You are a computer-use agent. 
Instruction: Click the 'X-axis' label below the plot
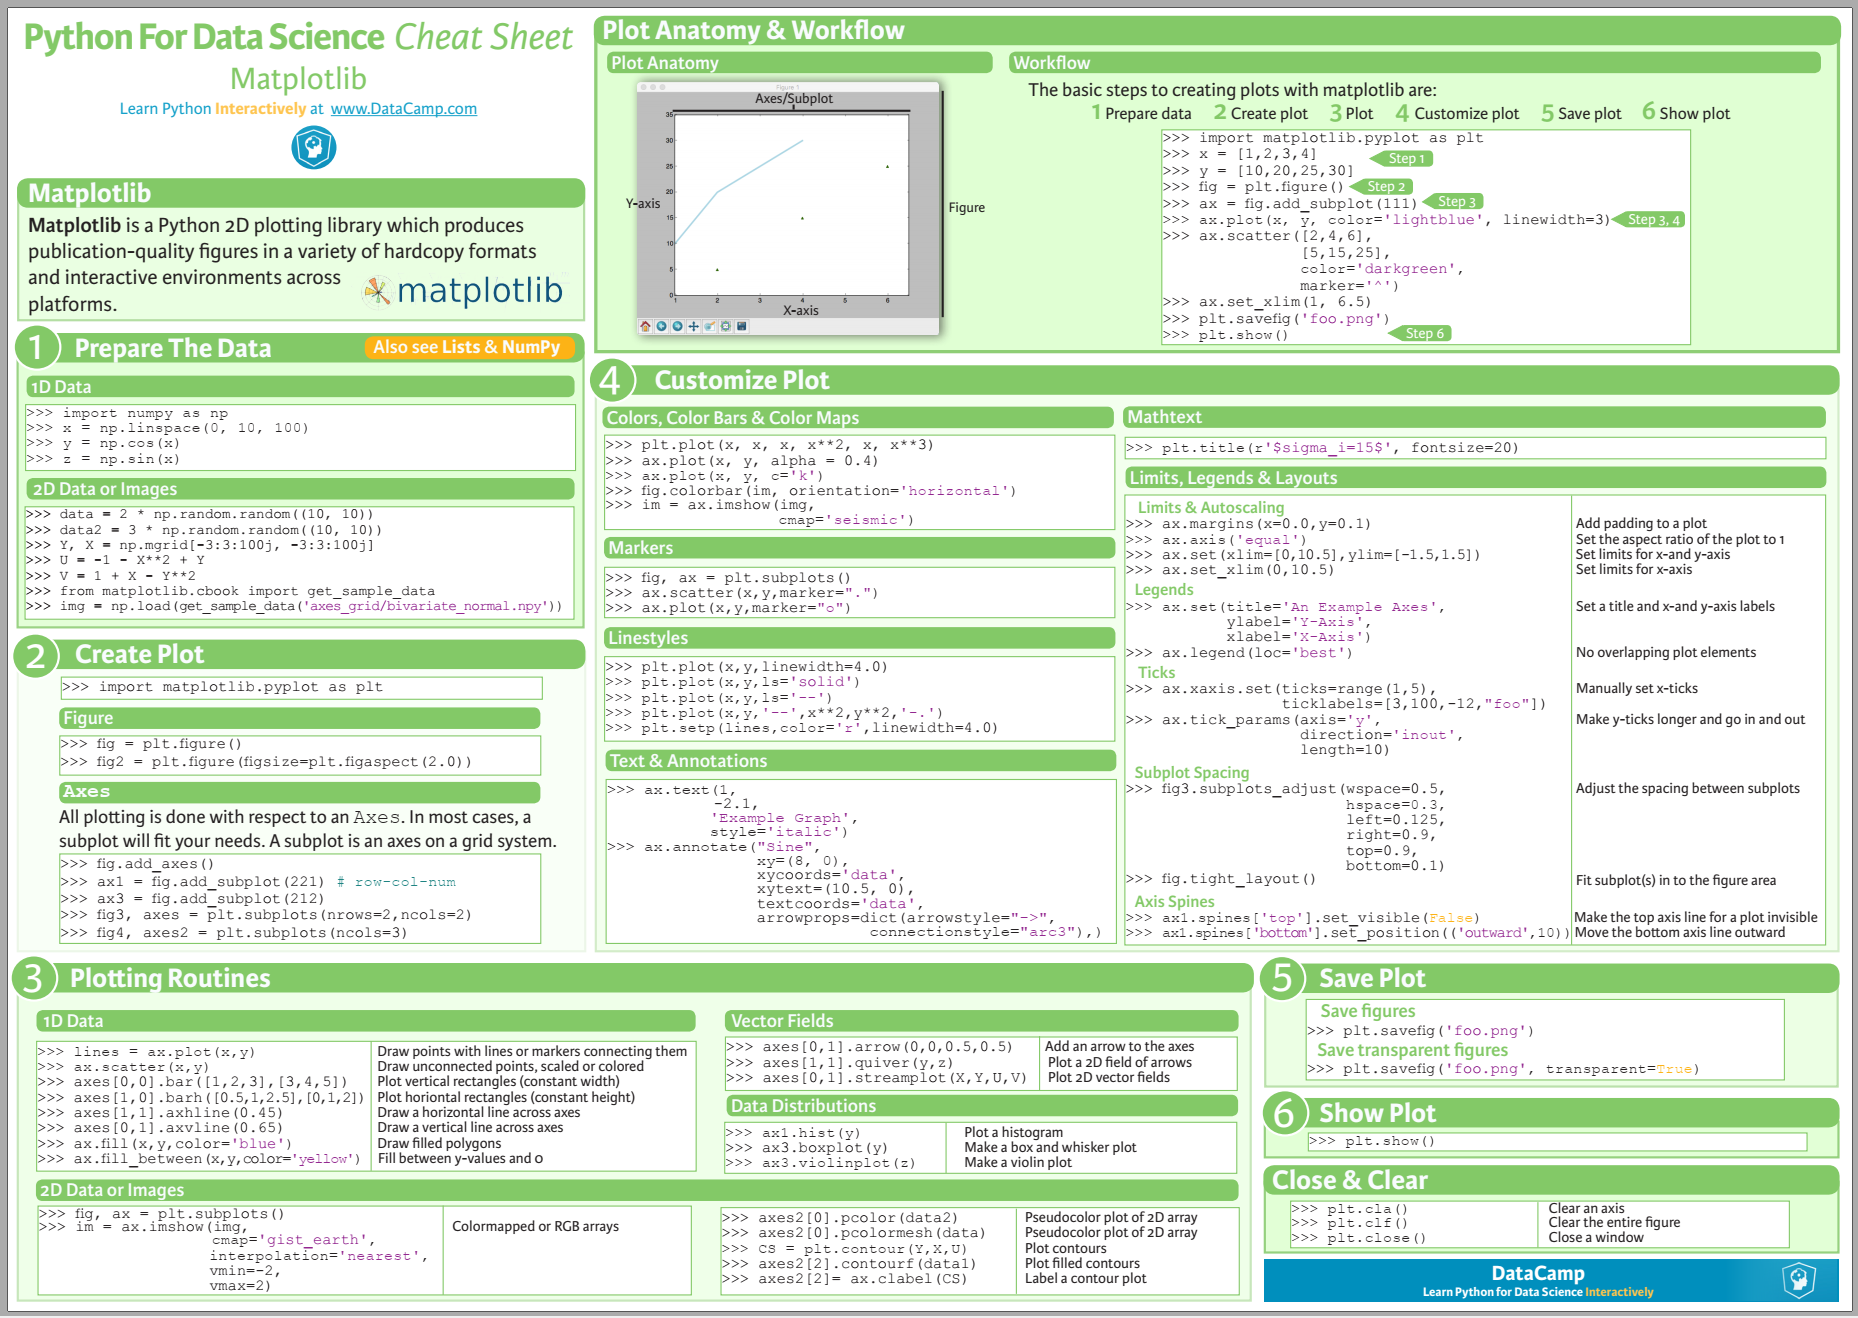(801, 310)
